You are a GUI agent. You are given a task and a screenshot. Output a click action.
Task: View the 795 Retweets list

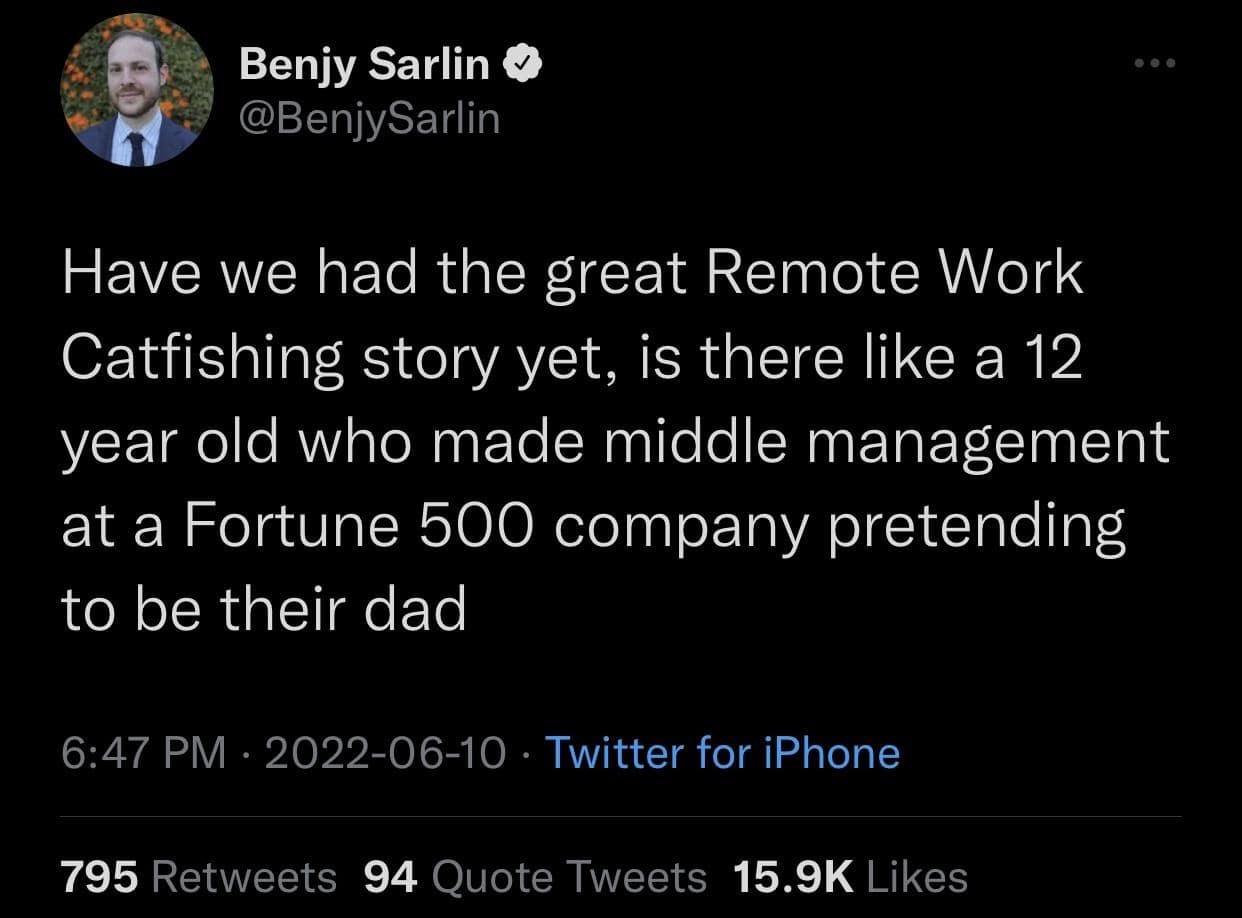pyautogui.click(x=199, y=877)
